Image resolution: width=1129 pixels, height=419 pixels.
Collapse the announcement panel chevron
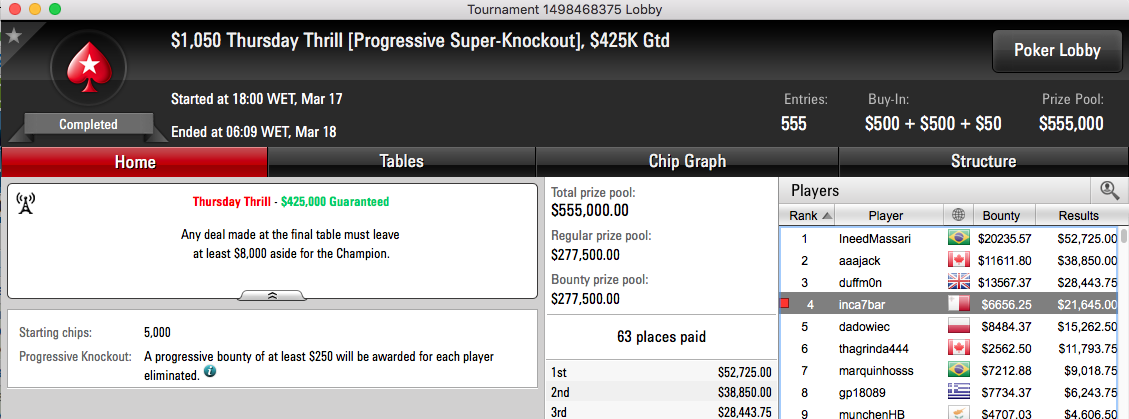click(273, 295)
